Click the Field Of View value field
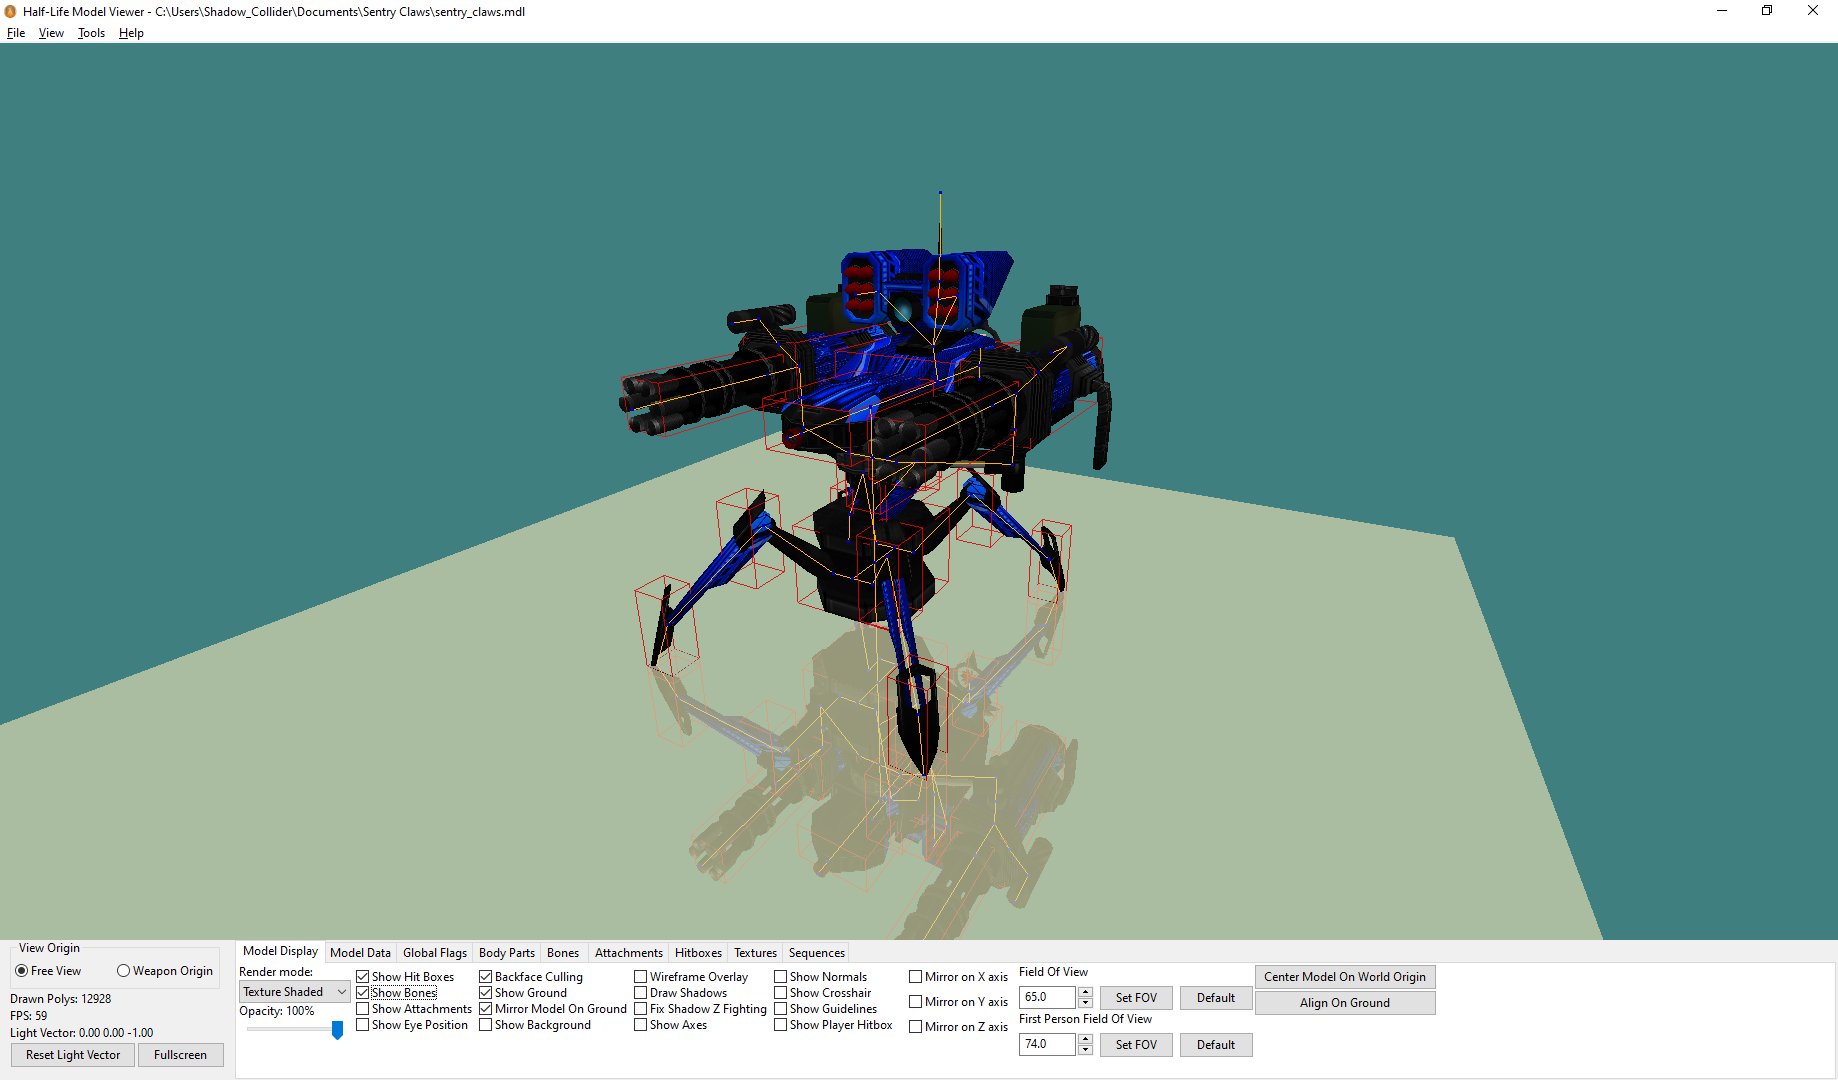The height and width of the screenshot is (1080, 1838). point(1047,997)
